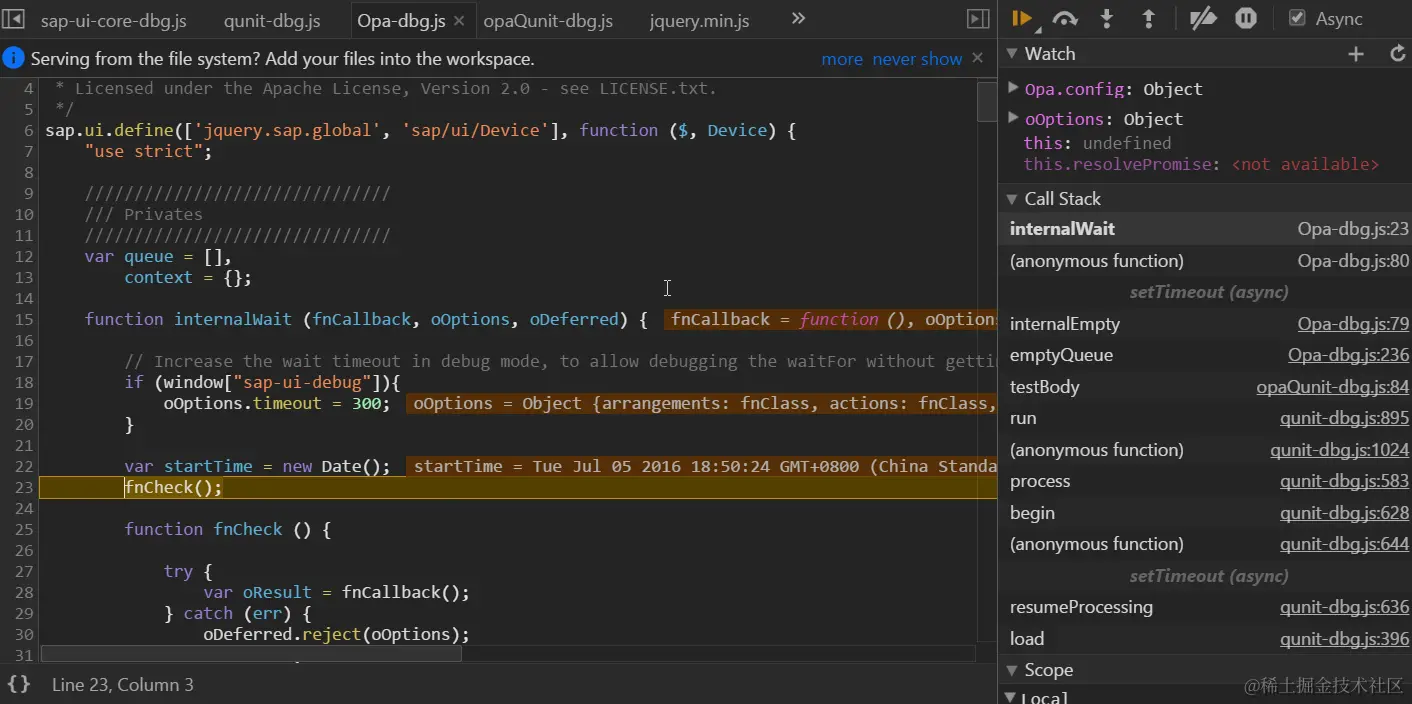Click the fnCheck(); call on line 23

tap(173, 487)
